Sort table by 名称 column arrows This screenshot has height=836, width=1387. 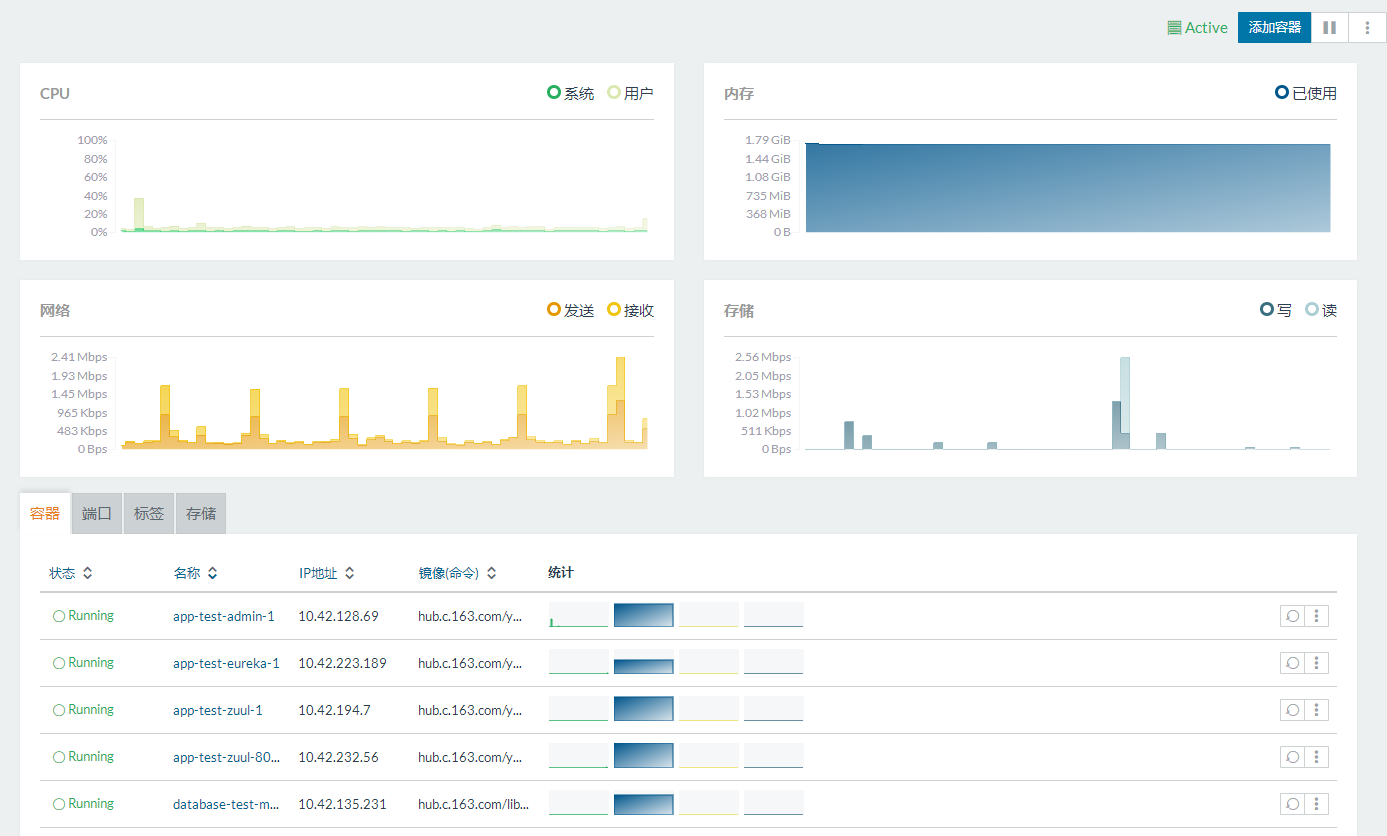coord(212,573)
